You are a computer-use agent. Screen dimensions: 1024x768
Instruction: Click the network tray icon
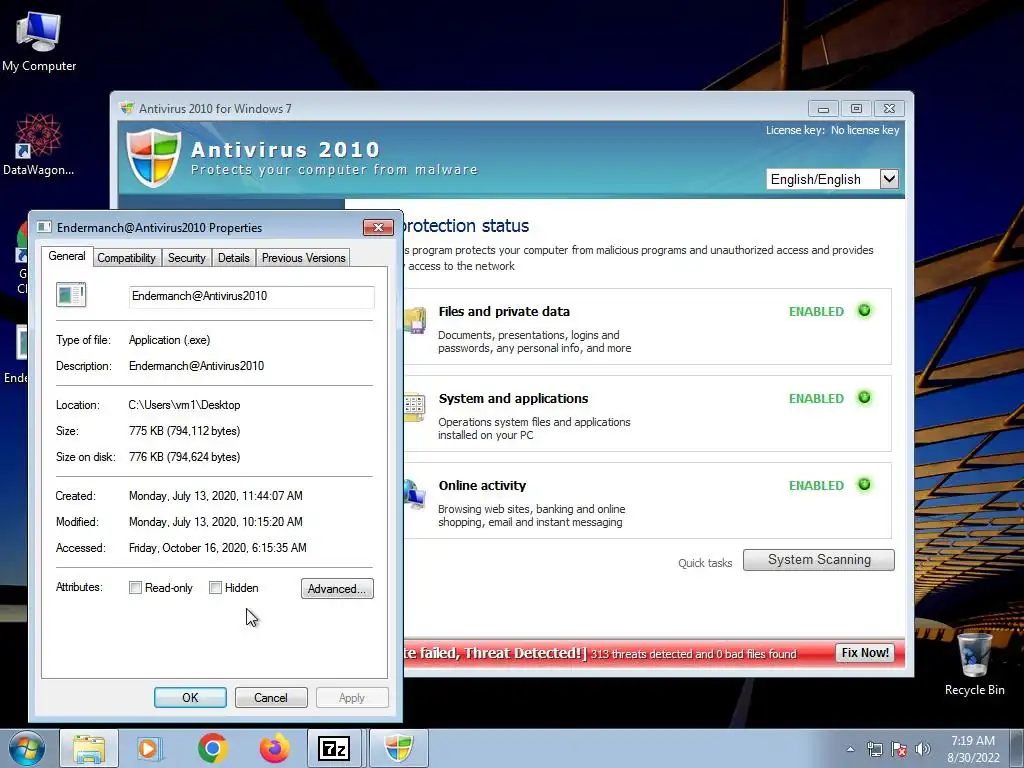[x=874, y=750]
